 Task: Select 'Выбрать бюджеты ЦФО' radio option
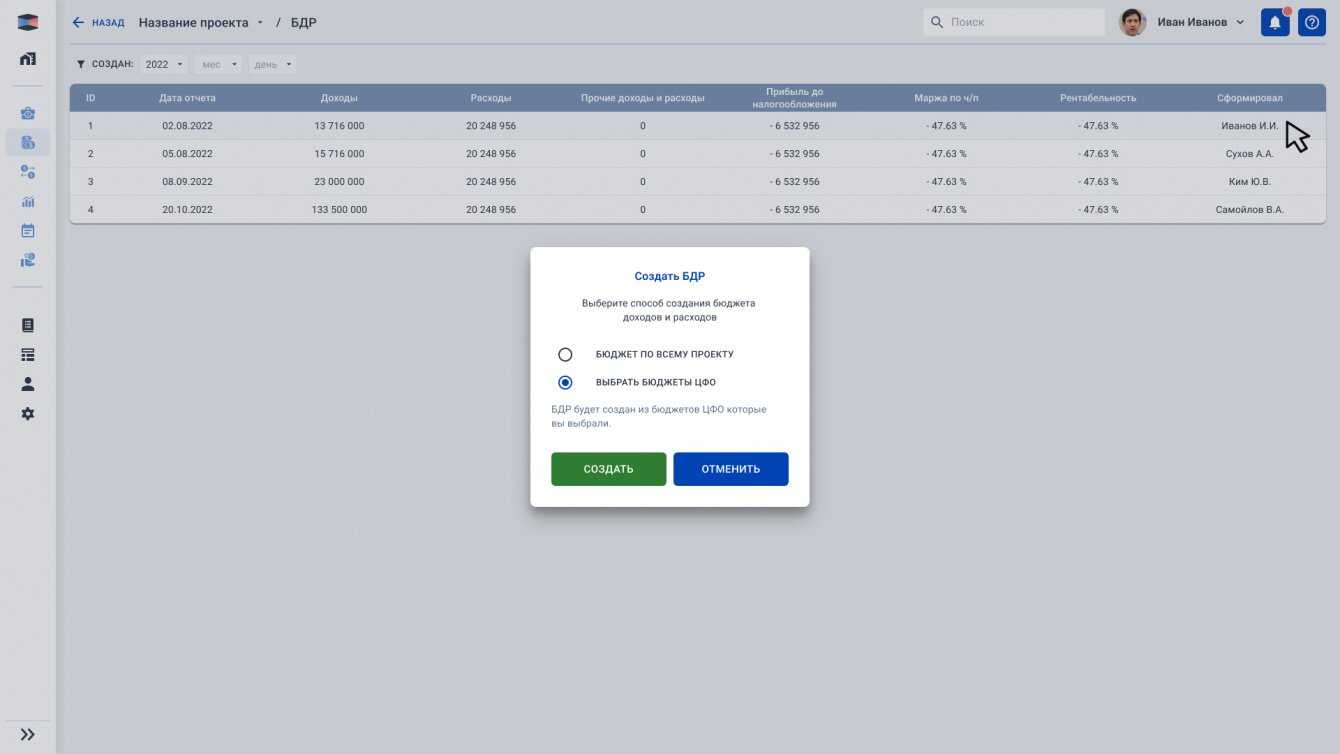point(565,382)
